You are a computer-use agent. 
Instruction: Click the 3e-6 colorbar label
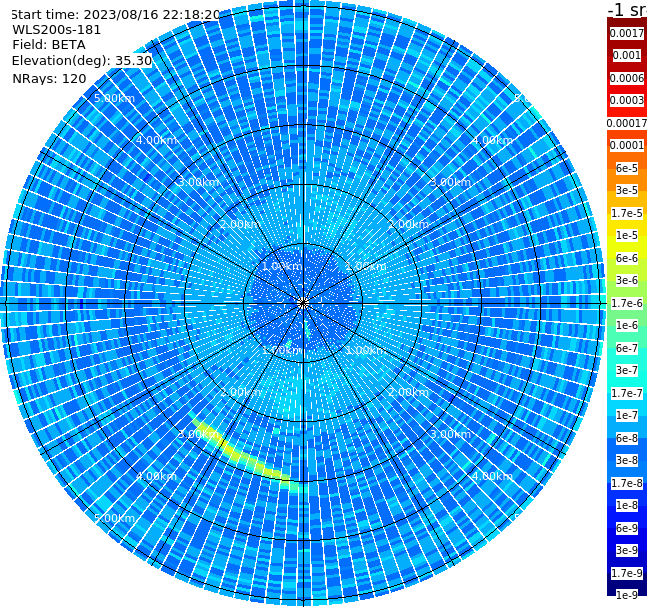pos(627,280)
